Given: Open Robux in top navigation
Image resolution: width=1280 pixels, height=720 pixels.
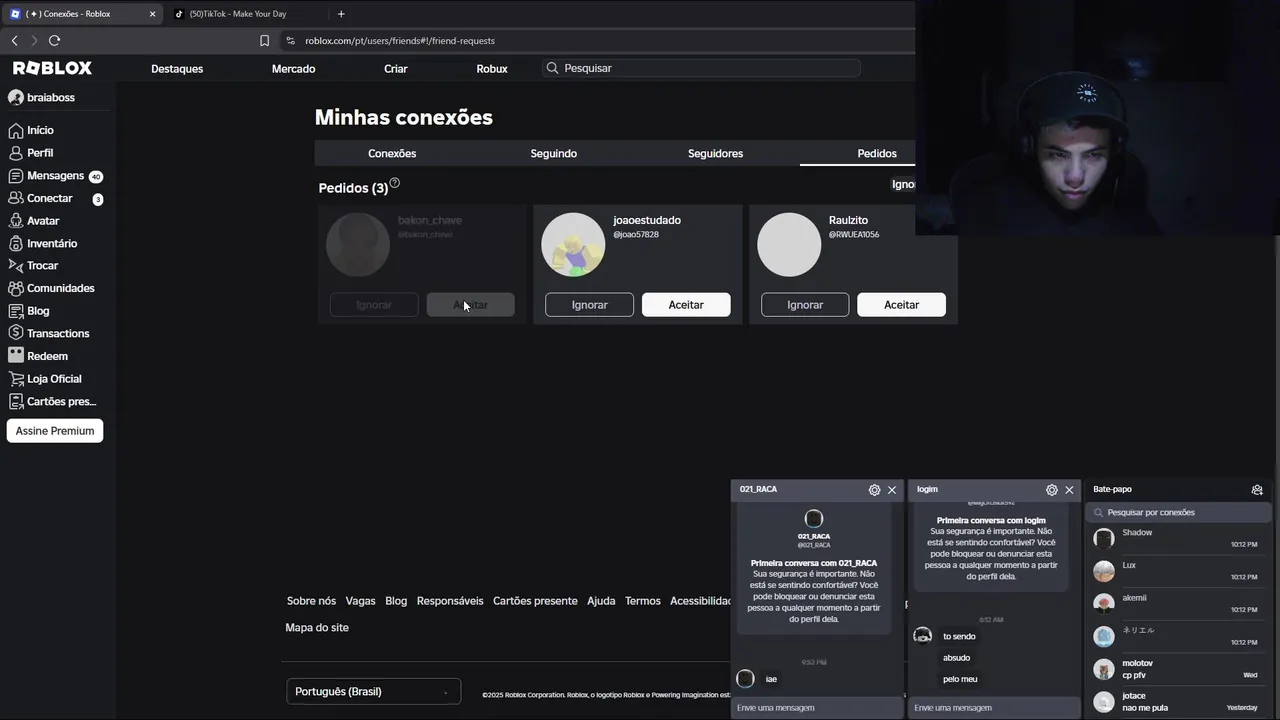Looking at the screenshot, I should (x=492, y=69).
